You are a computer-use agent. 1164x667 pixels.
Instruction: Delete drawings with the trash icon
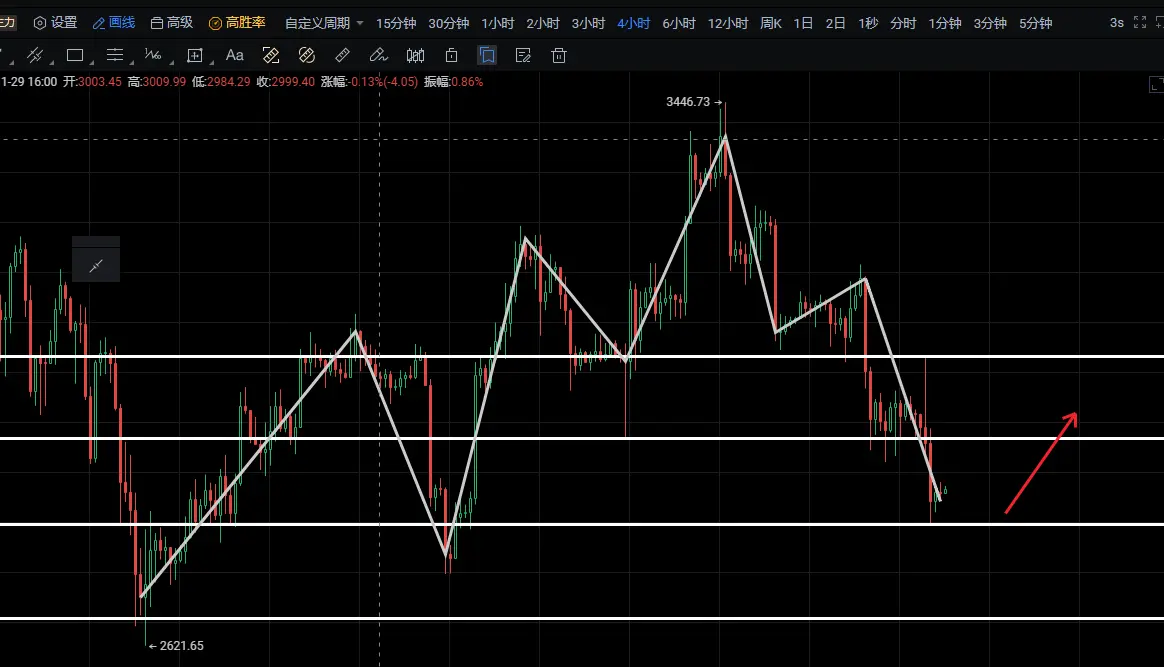click(x=559, y=55)
